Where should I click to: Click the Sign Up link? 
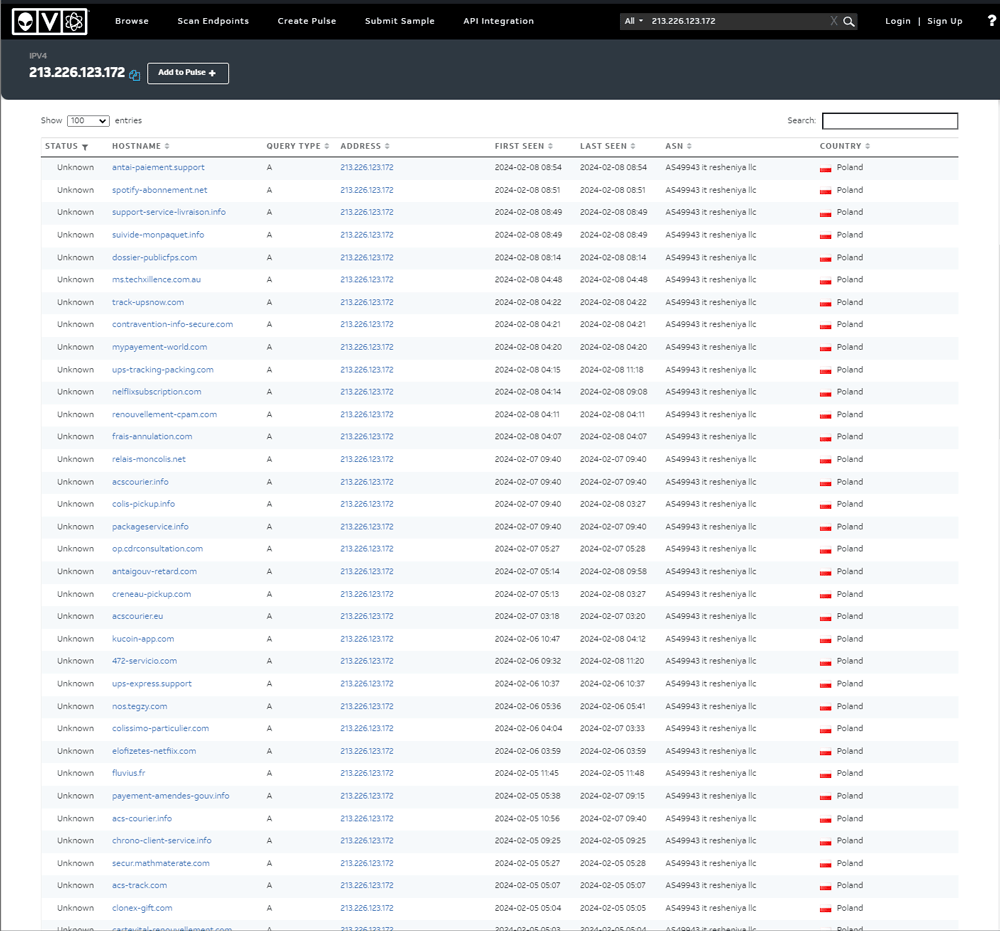click(x=945, y=21)
